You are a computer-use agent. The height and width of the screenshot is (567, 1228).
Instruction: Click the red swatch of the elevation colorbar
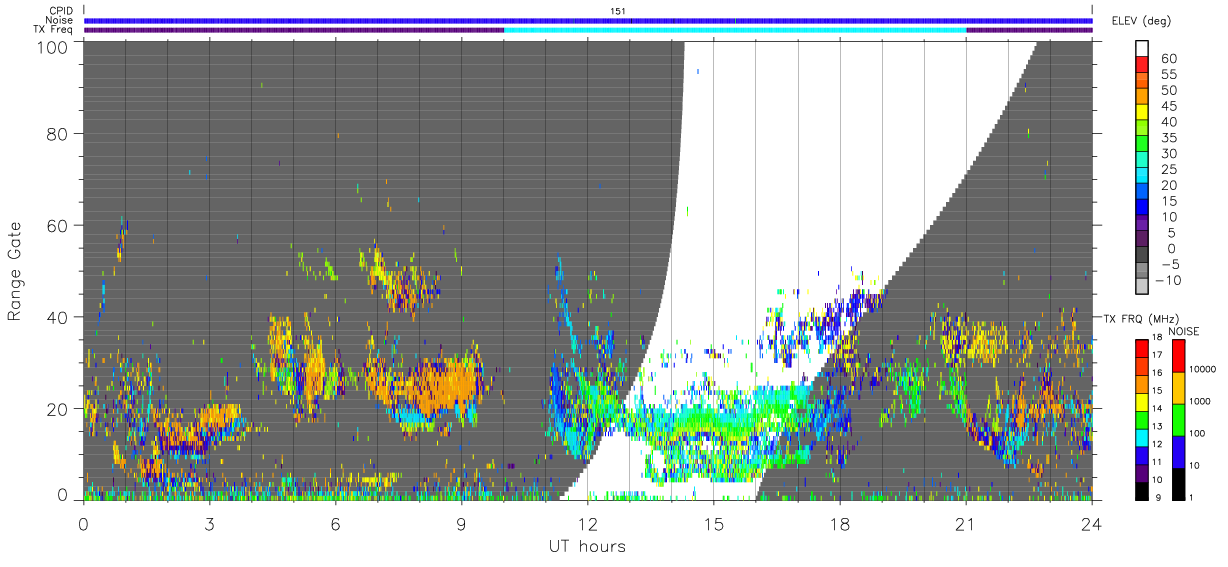(1142, 64)
